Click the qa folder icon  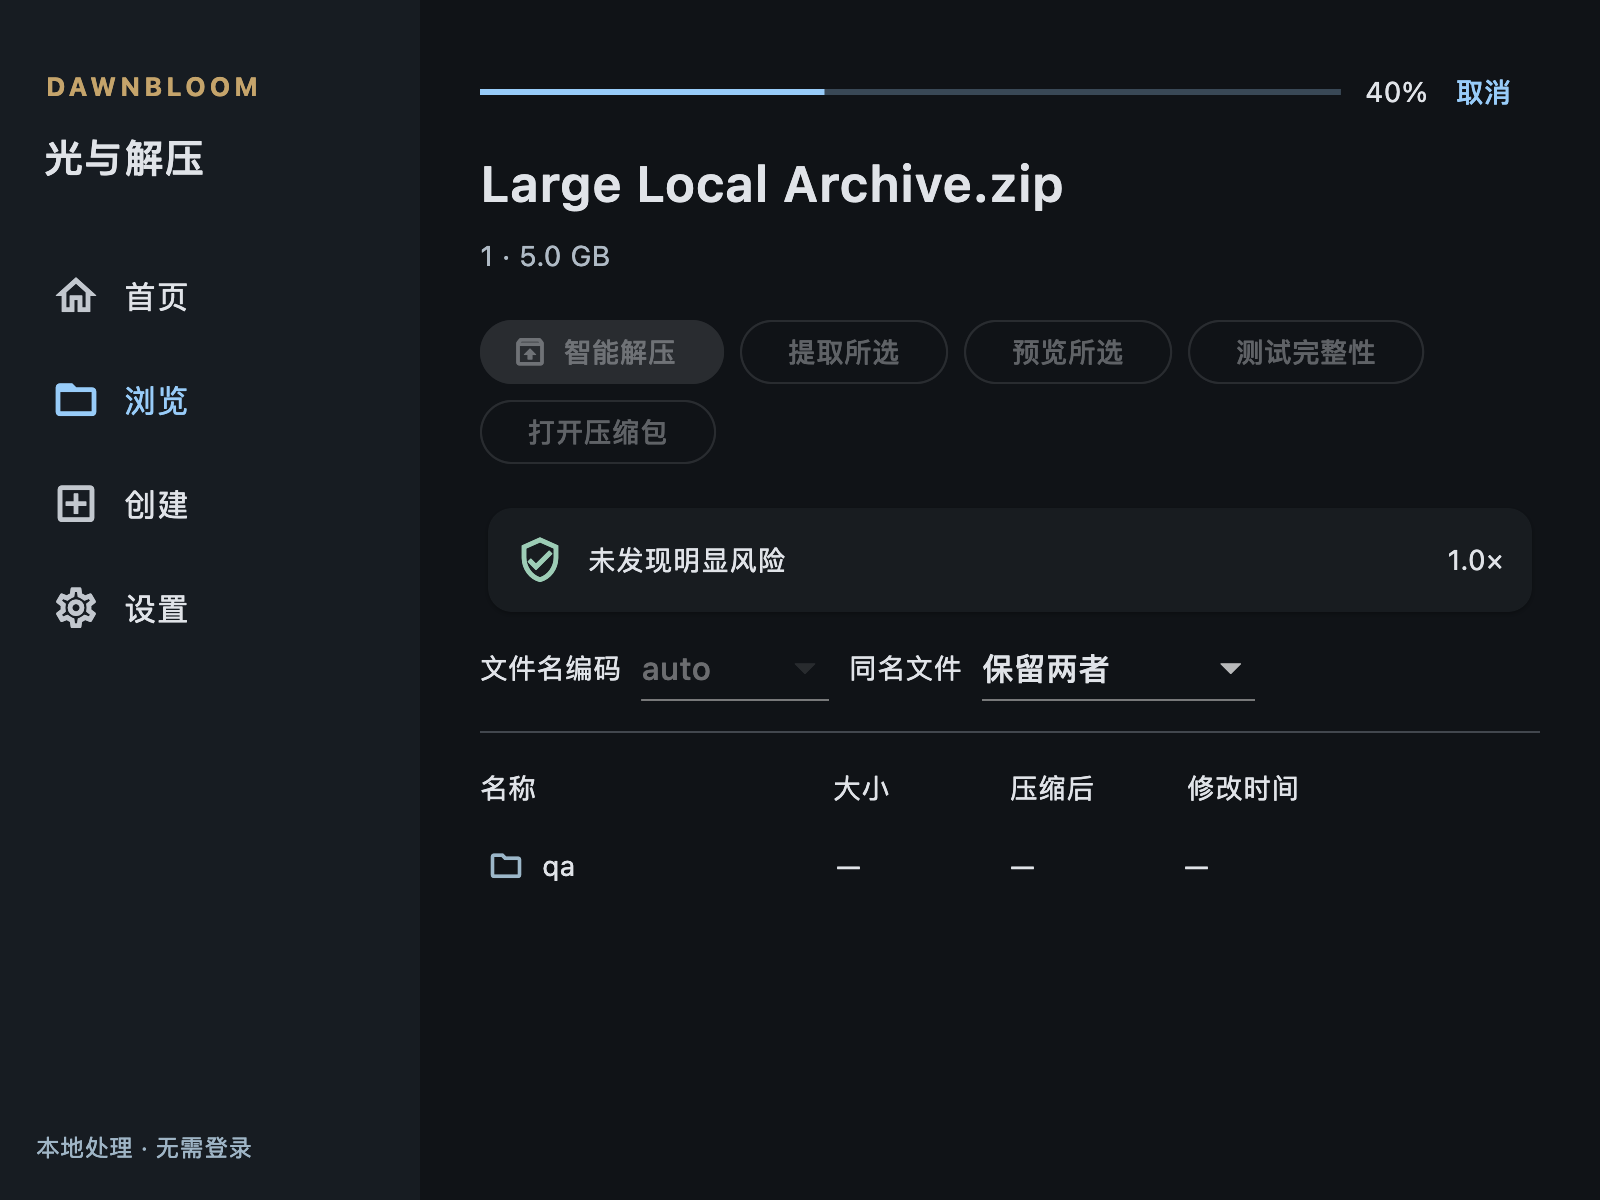coord(506,866)
